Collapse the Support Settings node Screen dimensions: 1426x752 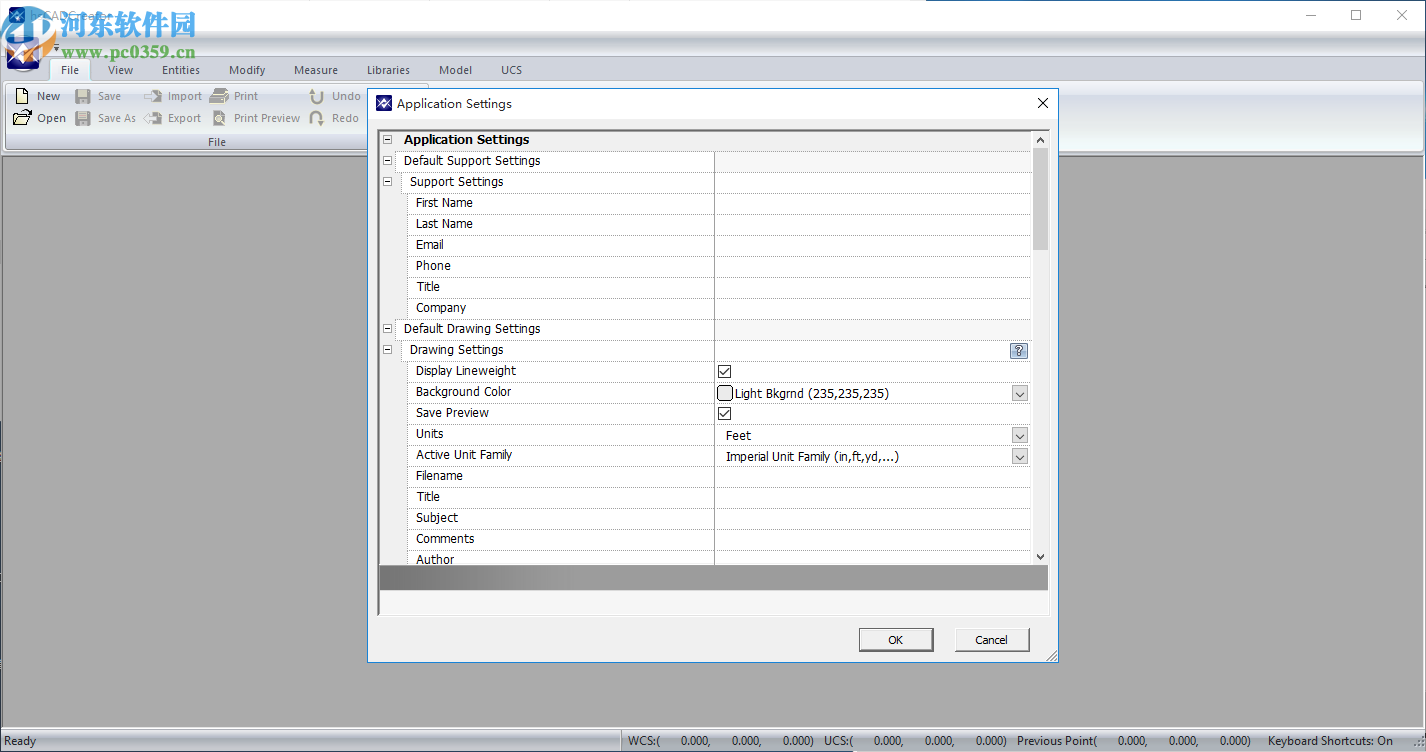(387, 182)
